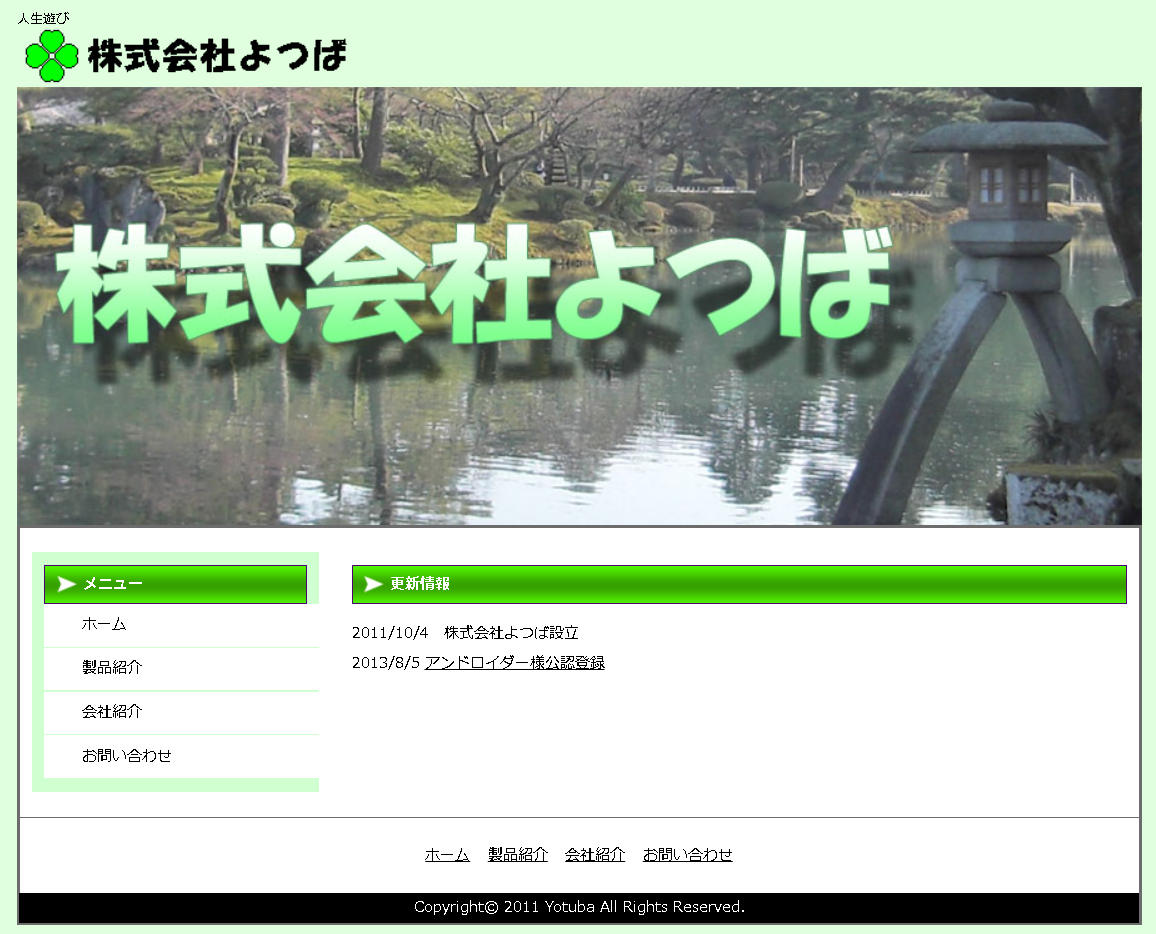Open the アンドロイダー様公認登録 link
This screenshot has width=1156, height=934.
click(514, 663)
